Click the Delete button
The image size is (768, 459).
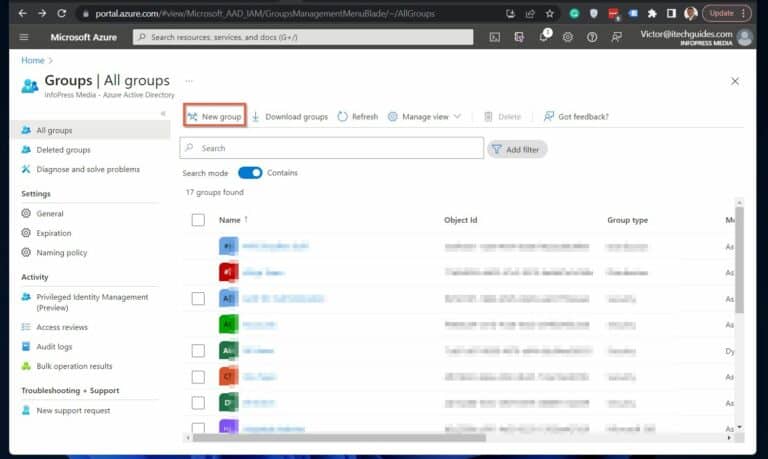tap(503, 117)
